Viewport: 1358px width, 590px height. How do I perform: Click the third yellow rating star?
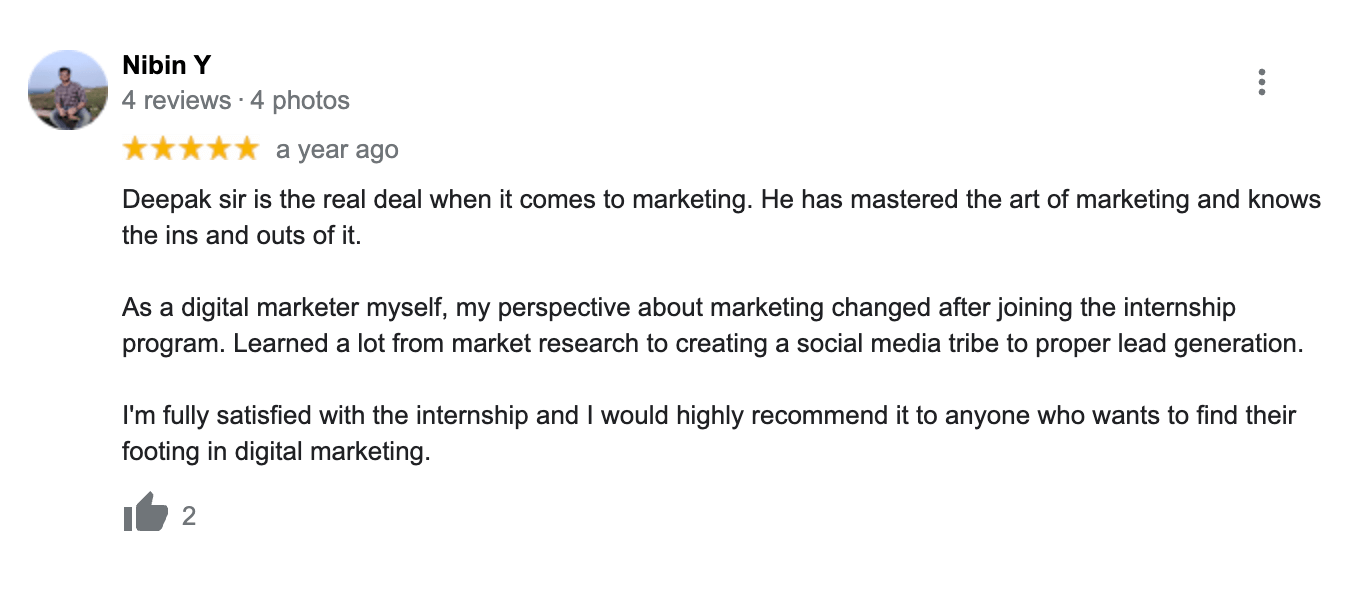[x=190, y=149]
